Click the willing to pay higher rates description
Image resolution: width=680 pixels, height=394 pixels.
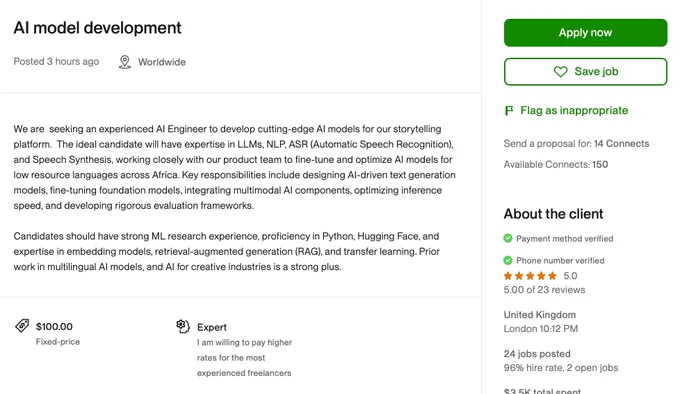pyautogui.click(x=244, y=358)
